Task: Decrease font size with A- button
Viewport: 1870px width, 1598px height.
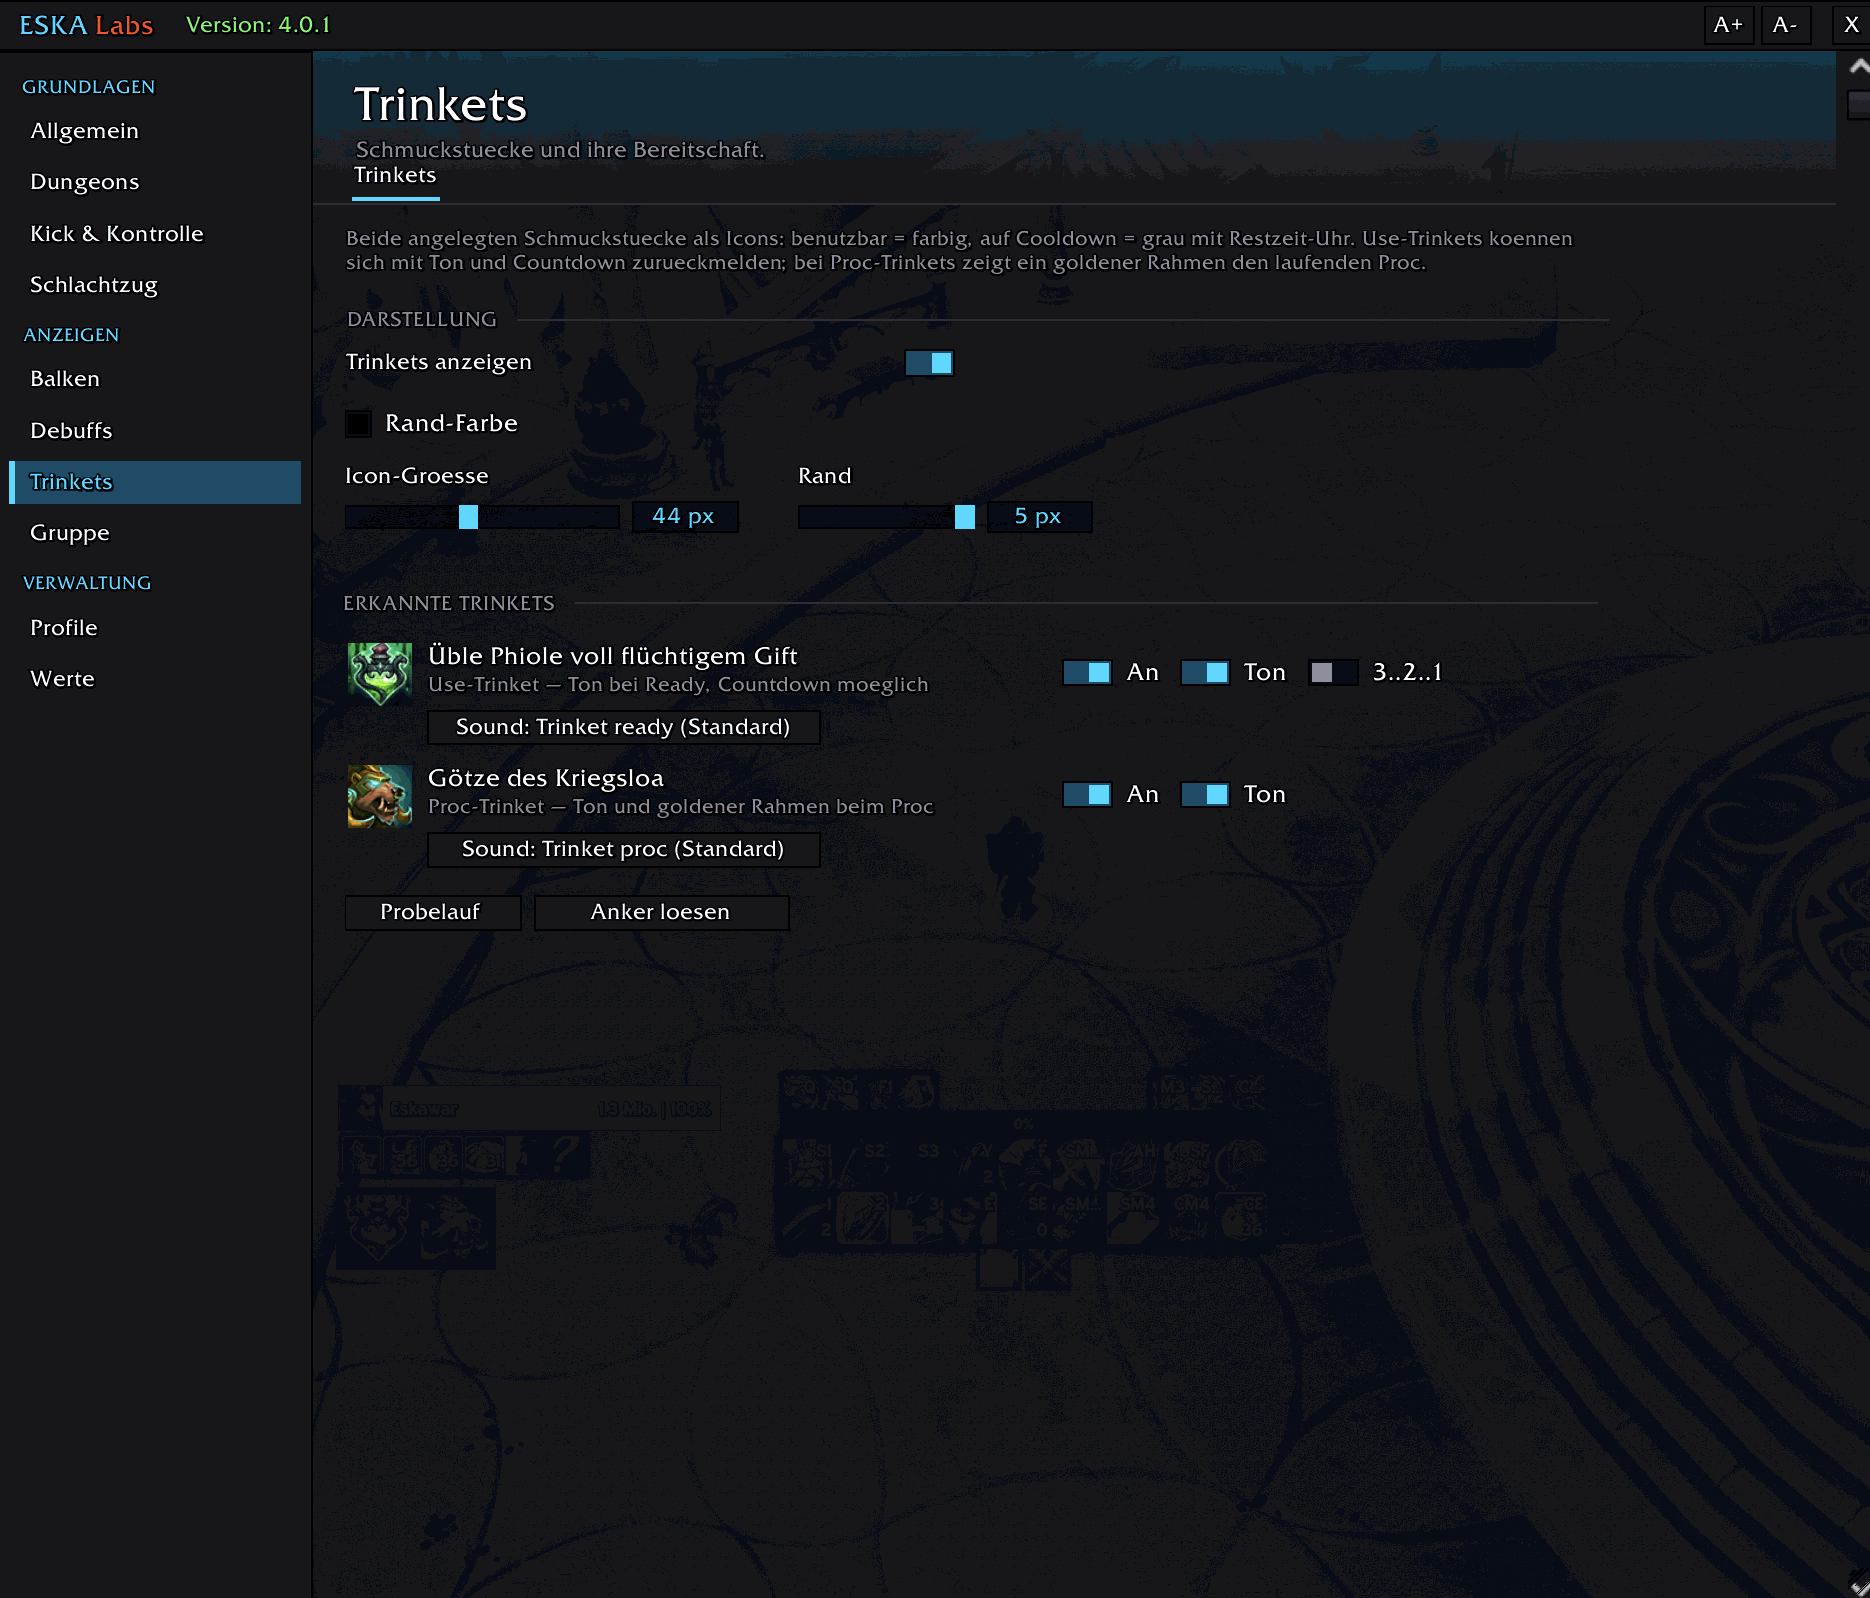Action: point(1785,25)
